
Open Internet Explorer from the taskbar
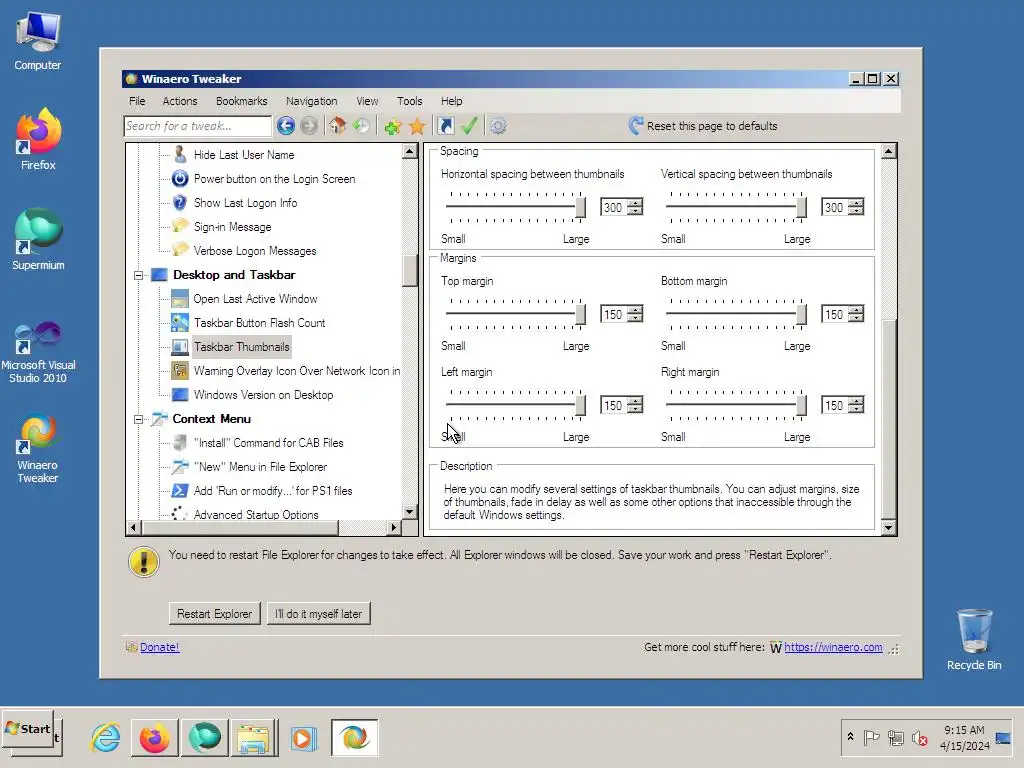(x=105, y=738)
